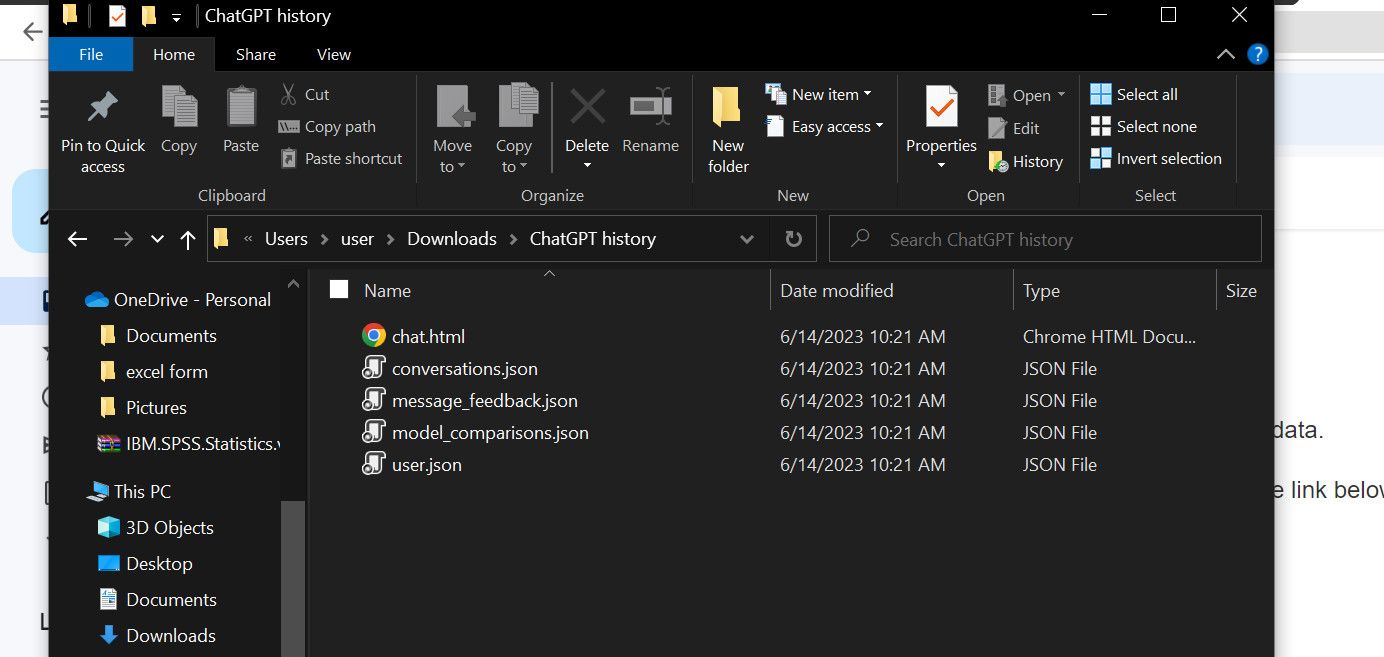
Task: Open IBM.SPSS.Statistics item in sidebar
Action: tap(189, 444)
